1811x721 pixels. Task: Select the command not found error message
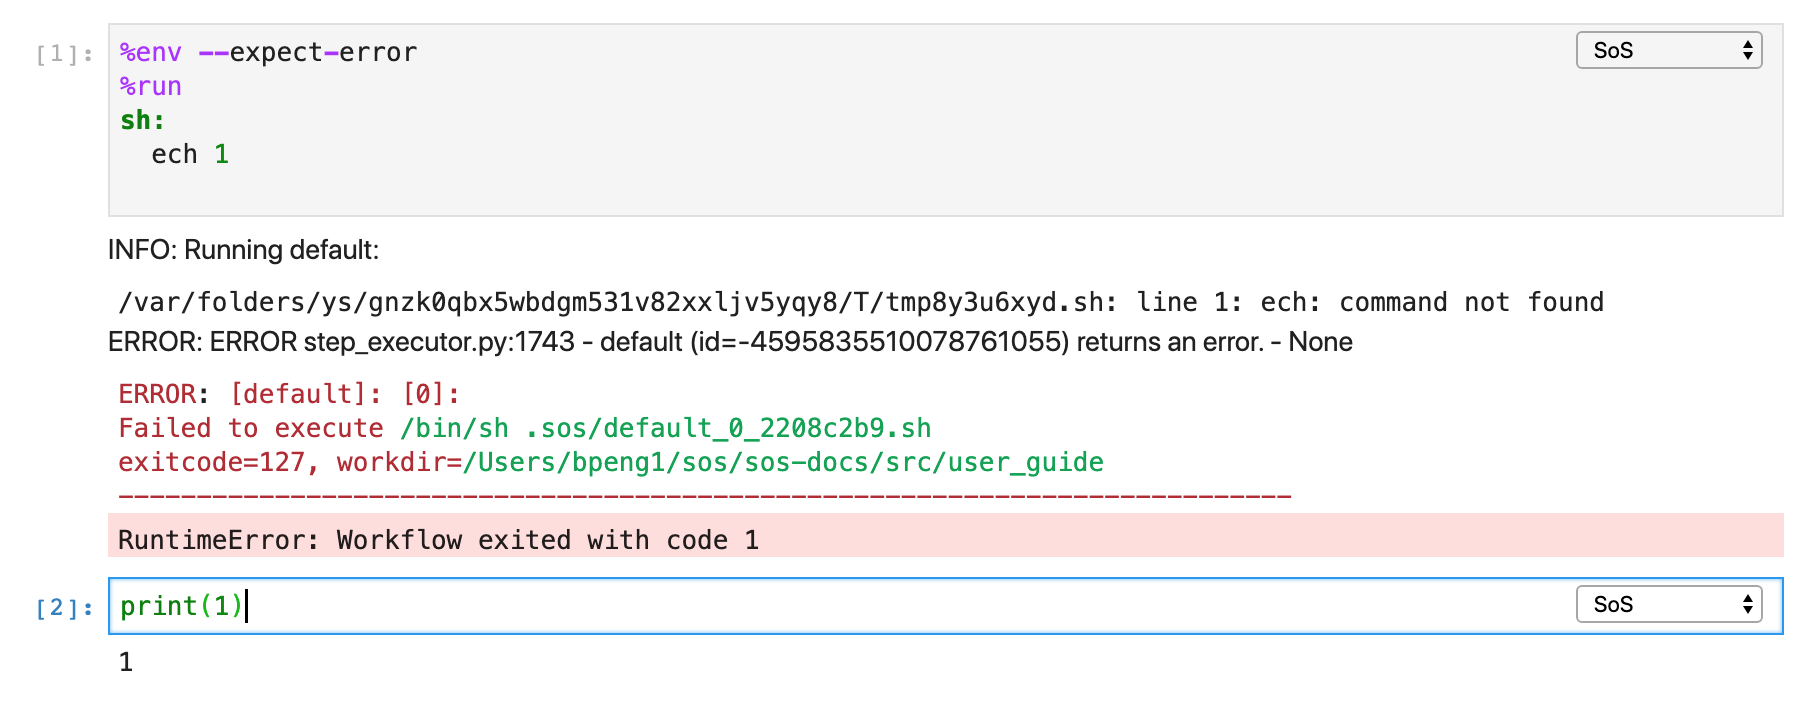coord(860,302)
